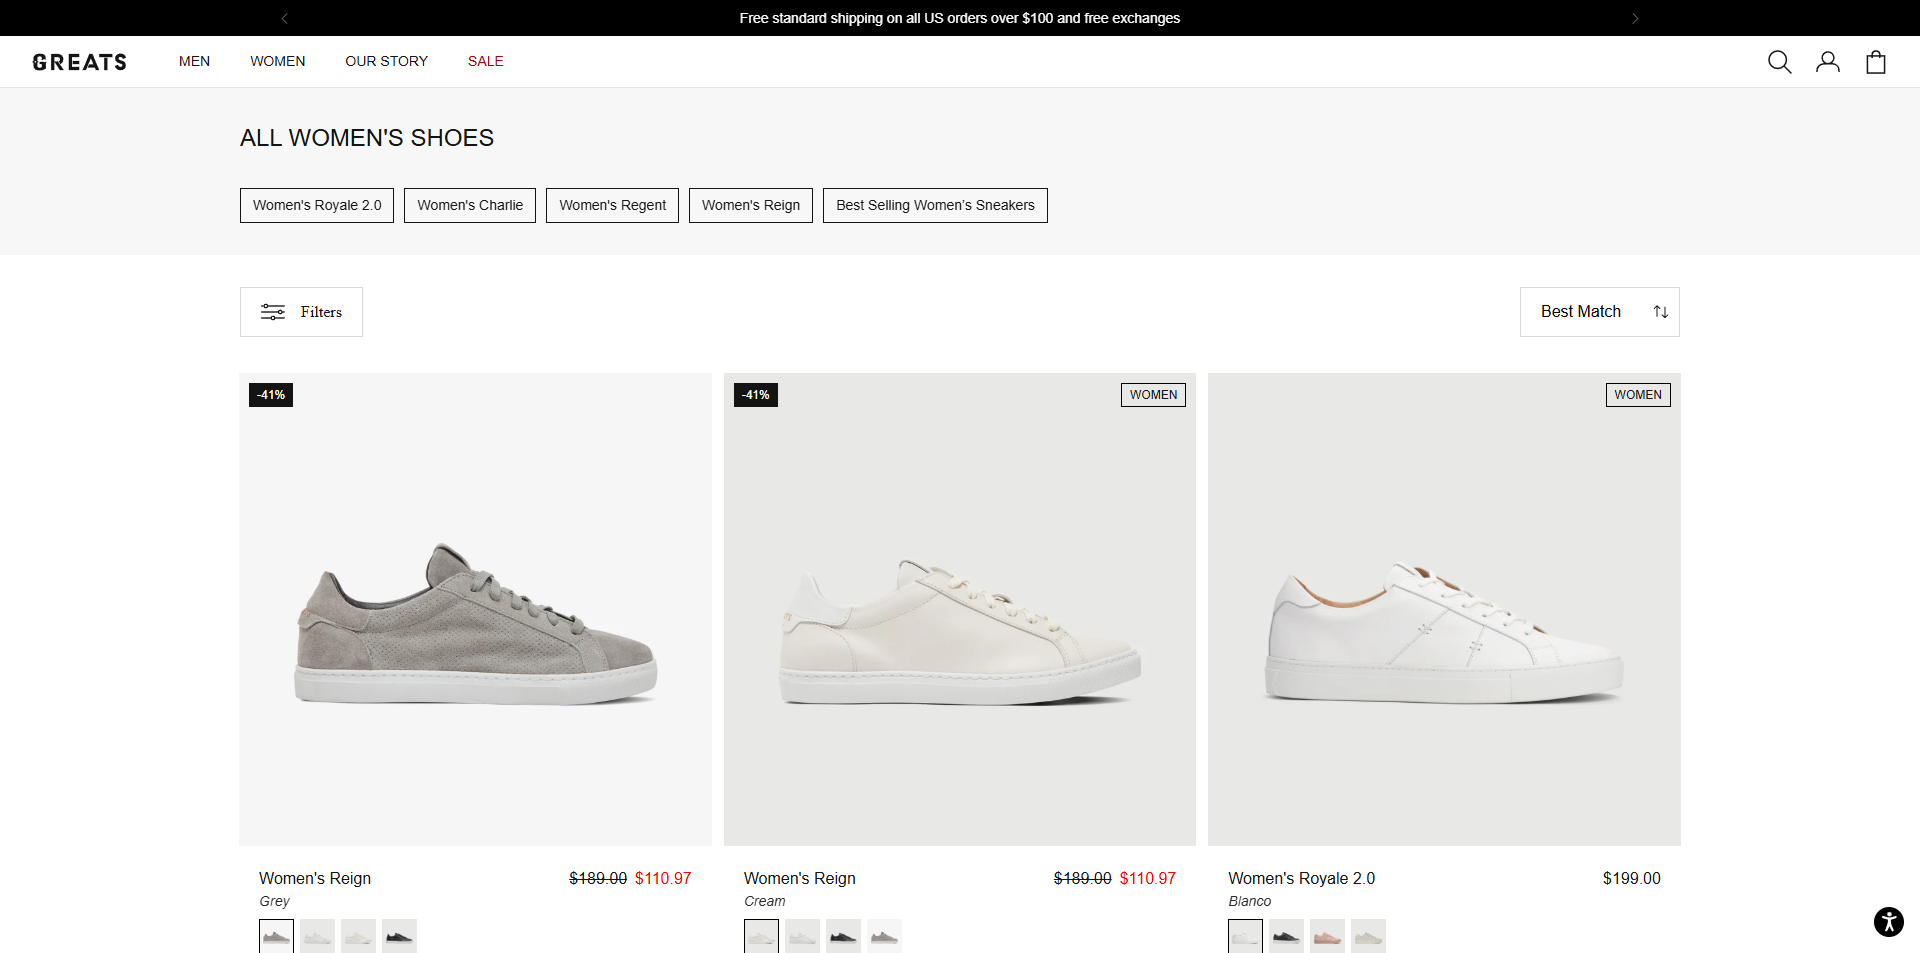Open the shopping bag icon
Screen dimensions: 1920x953
click(x=1876, y=62)
